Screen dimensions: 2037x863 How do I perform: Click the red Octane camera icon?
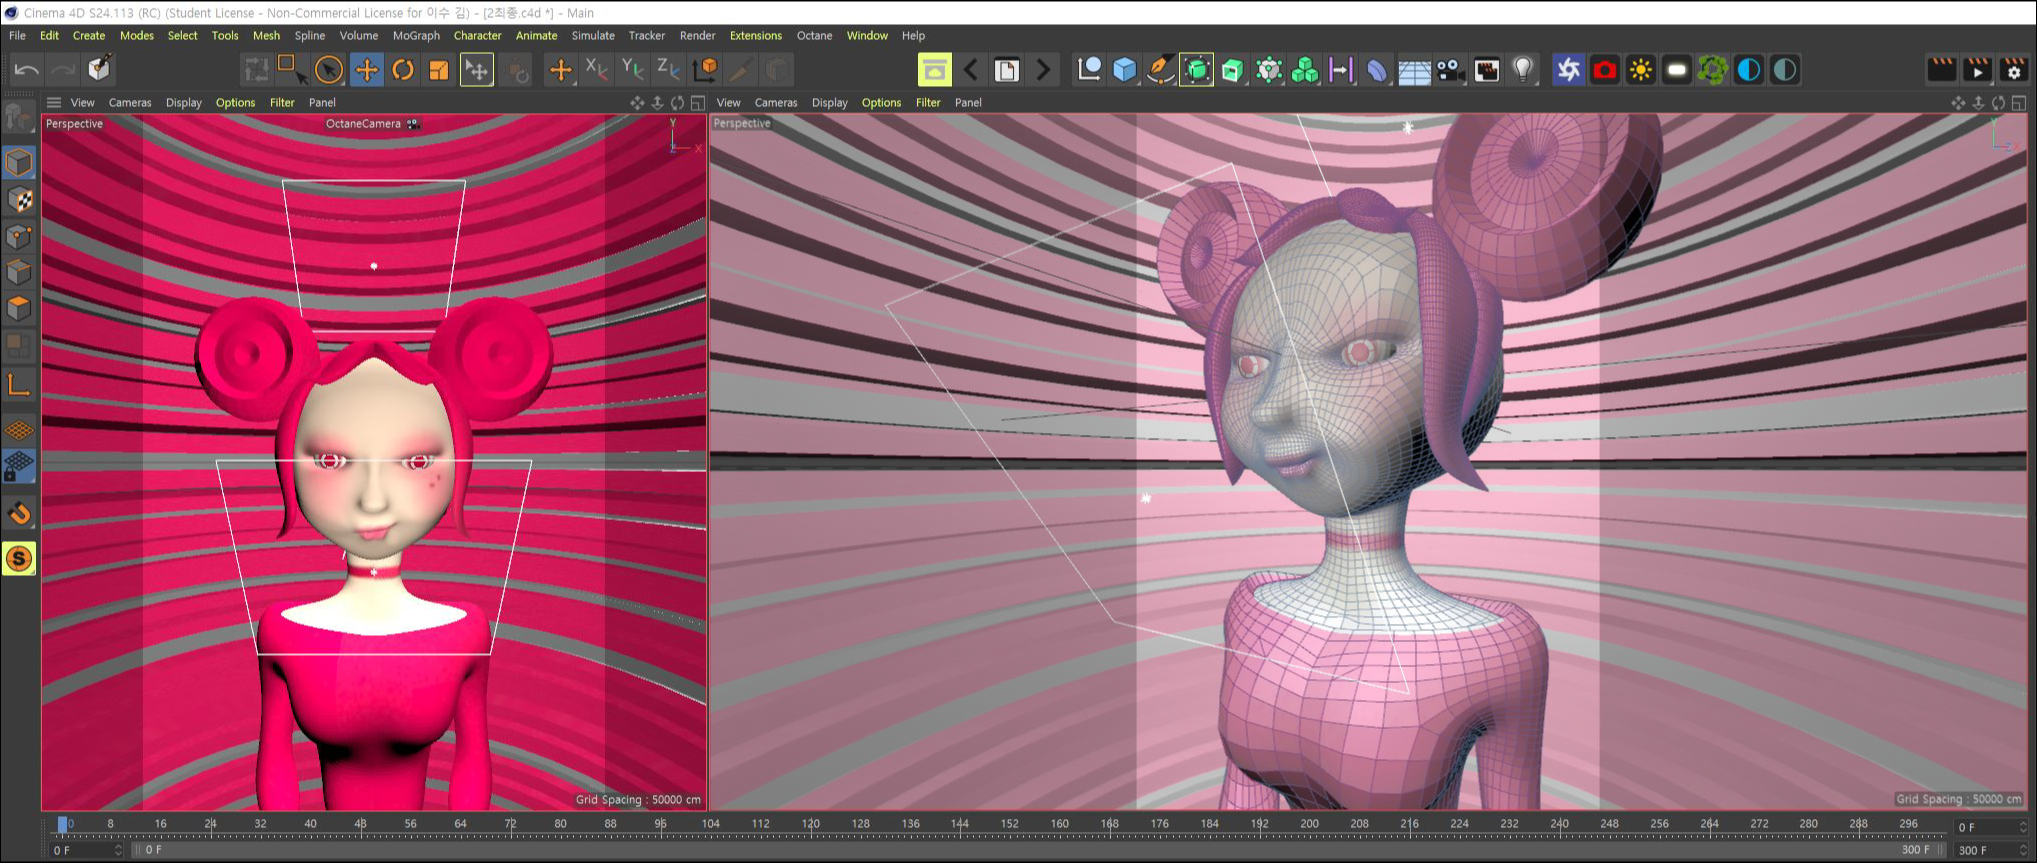[1604, 69]
